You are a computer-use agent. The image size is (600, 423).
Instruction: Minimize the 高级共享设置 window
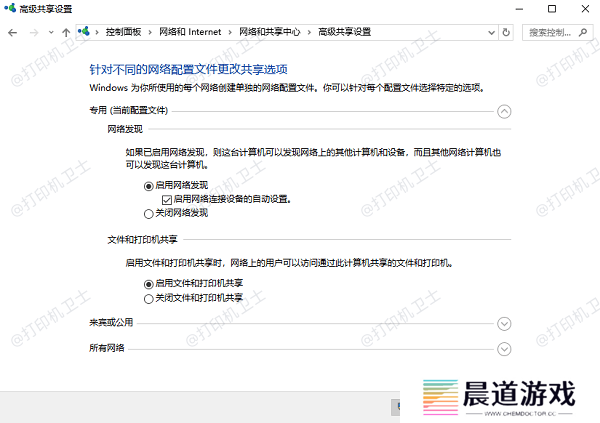point(519,9)
